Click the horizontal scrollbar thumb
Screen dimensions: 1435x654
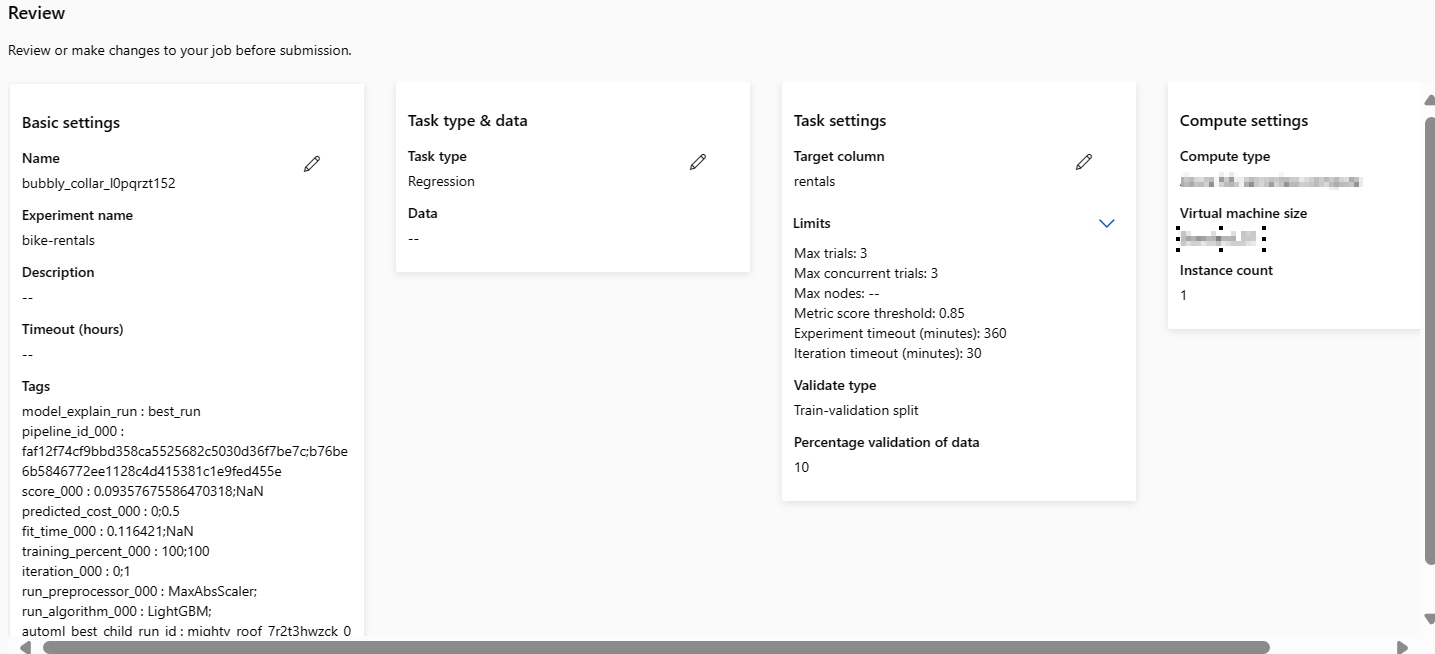656,647
